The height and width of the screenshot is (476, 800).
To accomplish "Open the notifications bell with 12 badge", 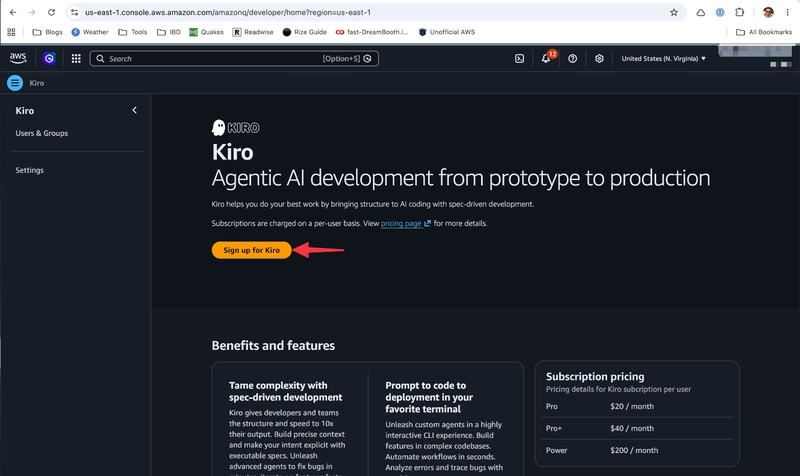I will 547,58.
